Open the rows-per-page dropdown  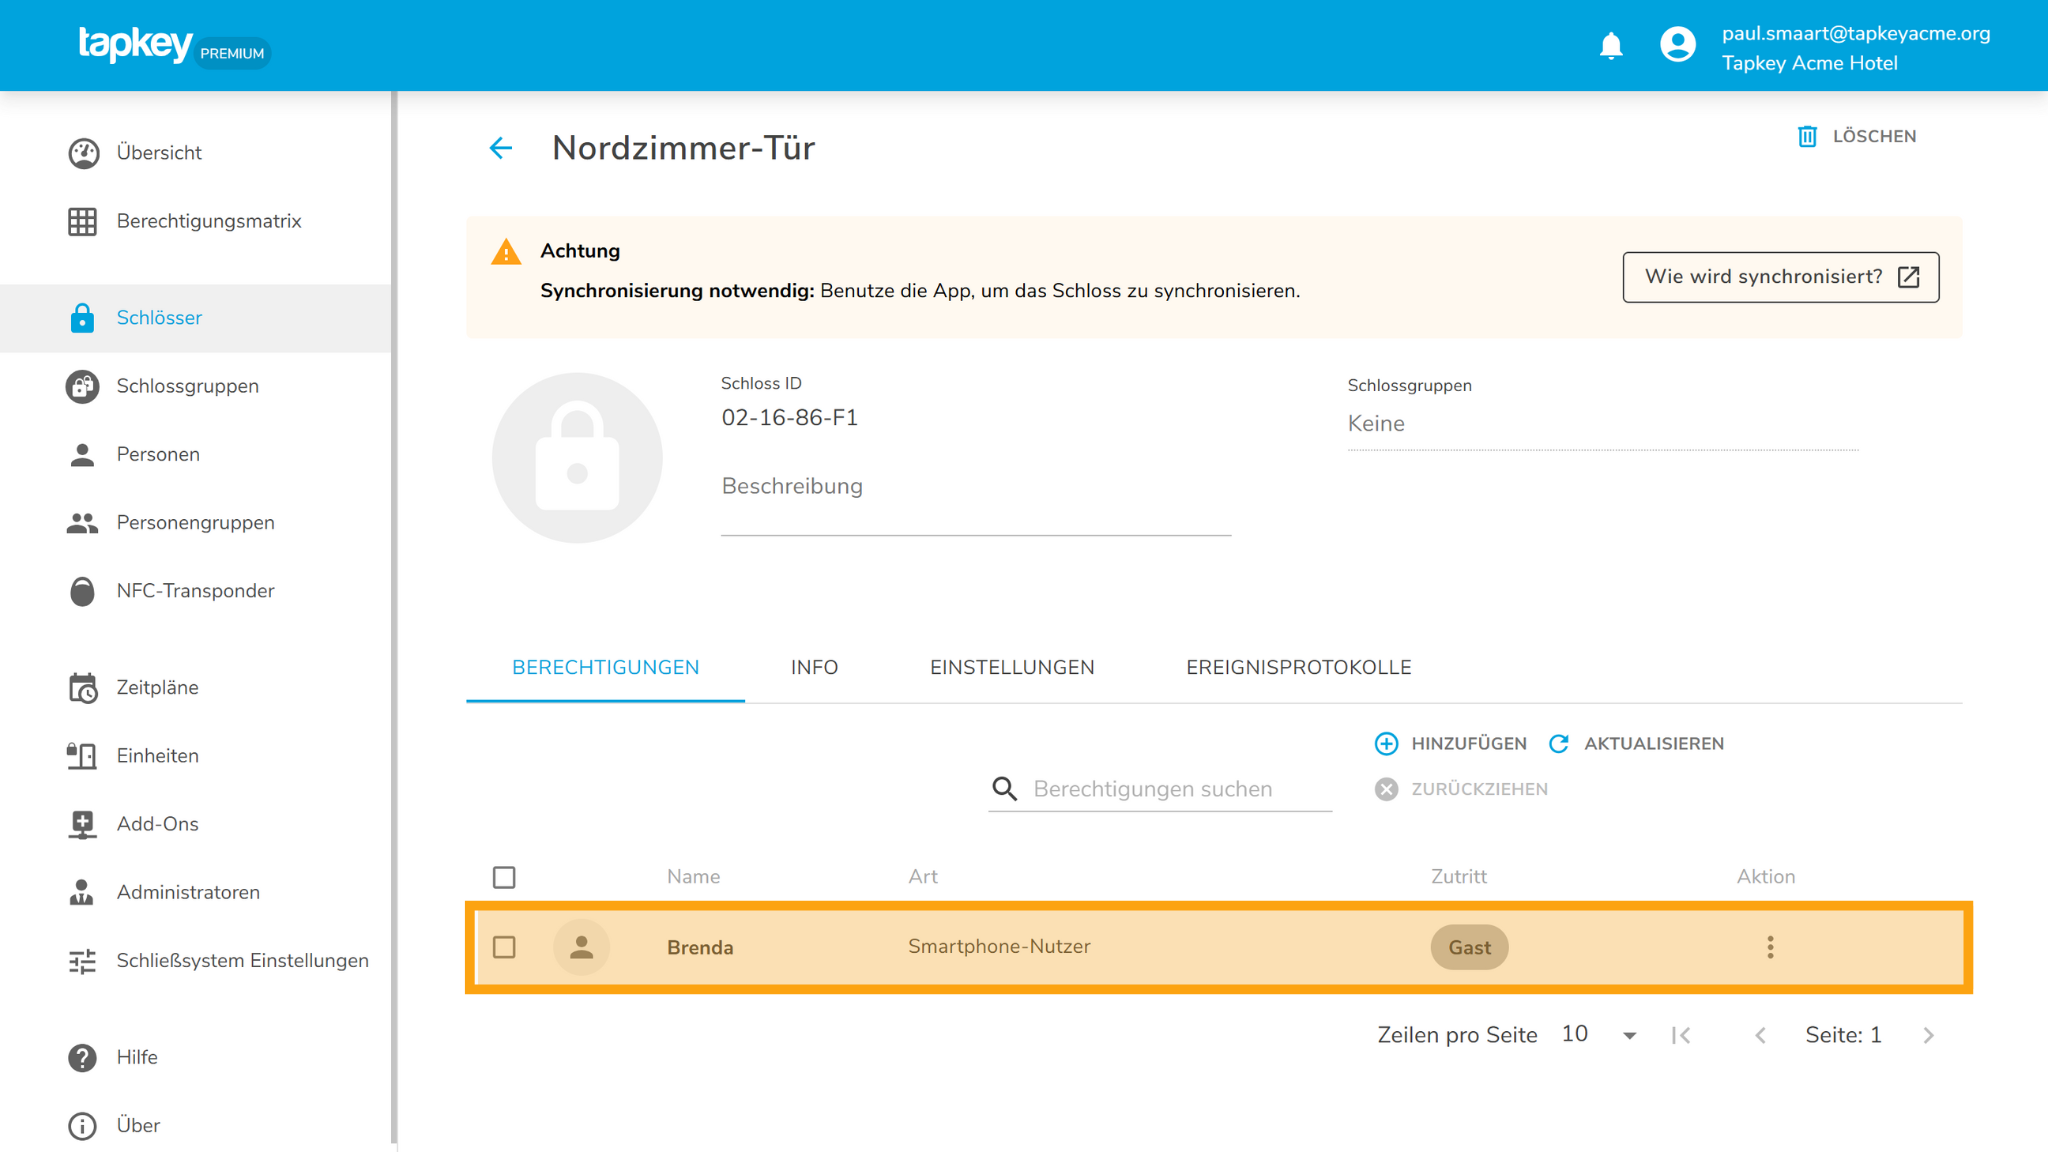coord(1599,1035)
